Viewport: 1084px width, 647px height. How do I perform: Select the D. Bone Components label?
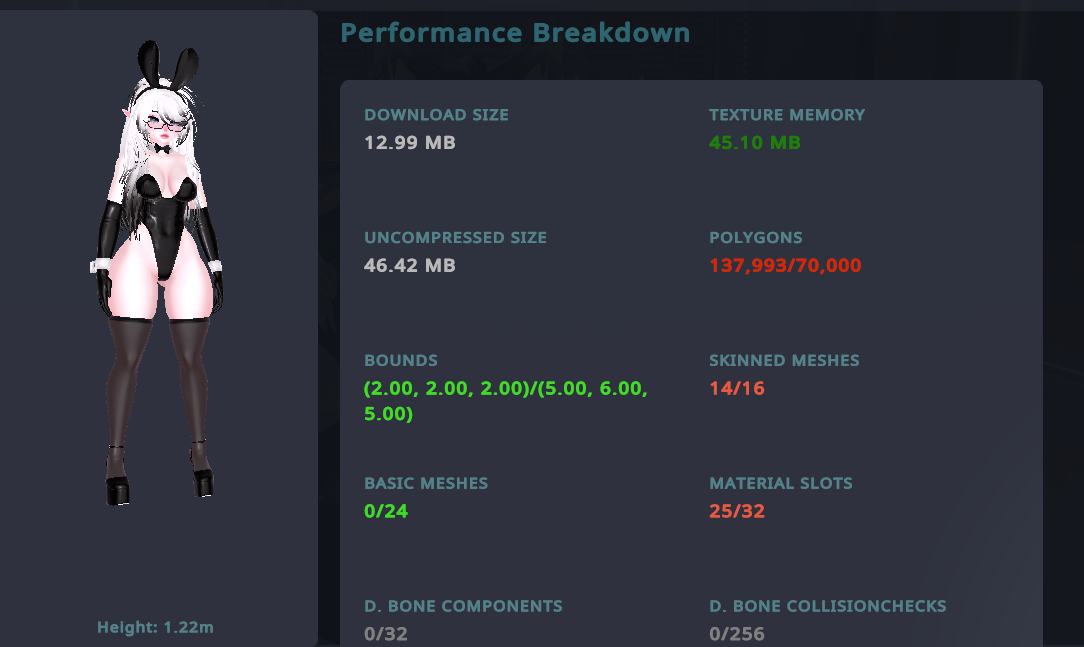click(x=463, y=606)
